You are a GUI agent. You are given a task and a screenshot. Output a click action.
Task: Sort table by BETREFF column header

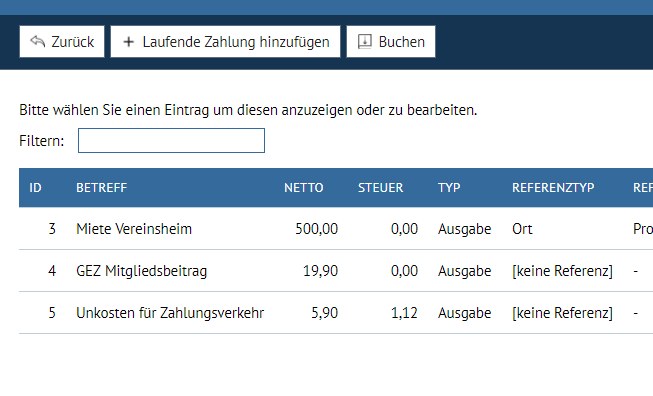point(102,188)
